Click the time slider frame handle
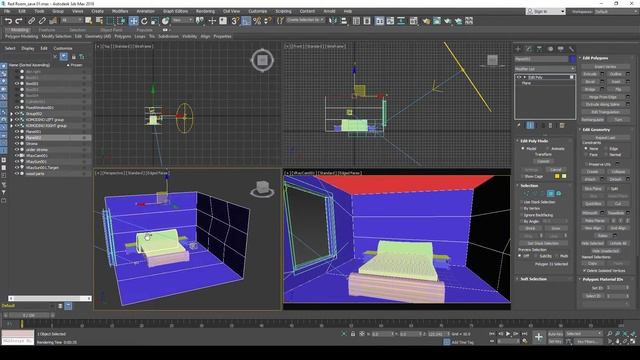 [x=29, y=315]
